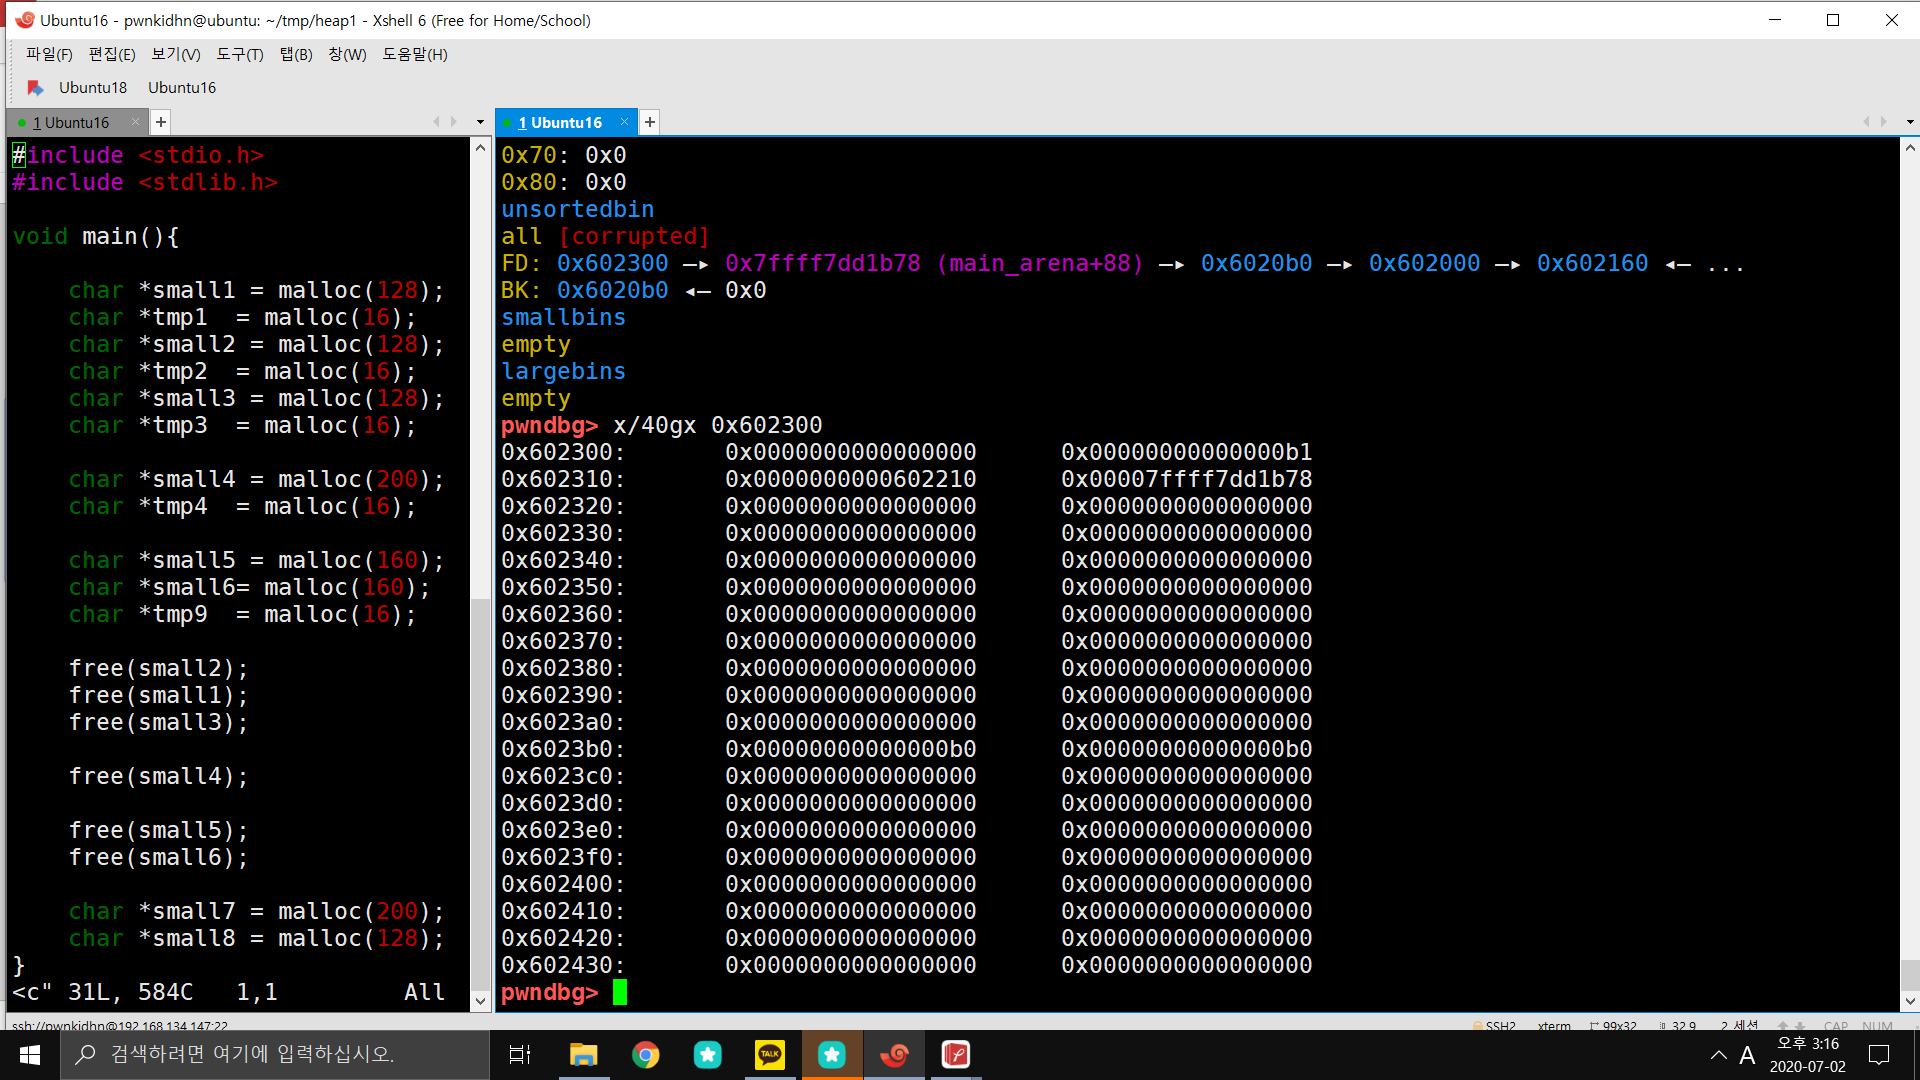Click the 99x32 terminal size indicator
This screenshot has height=1080, width=1920.
click(1612, 1025)
